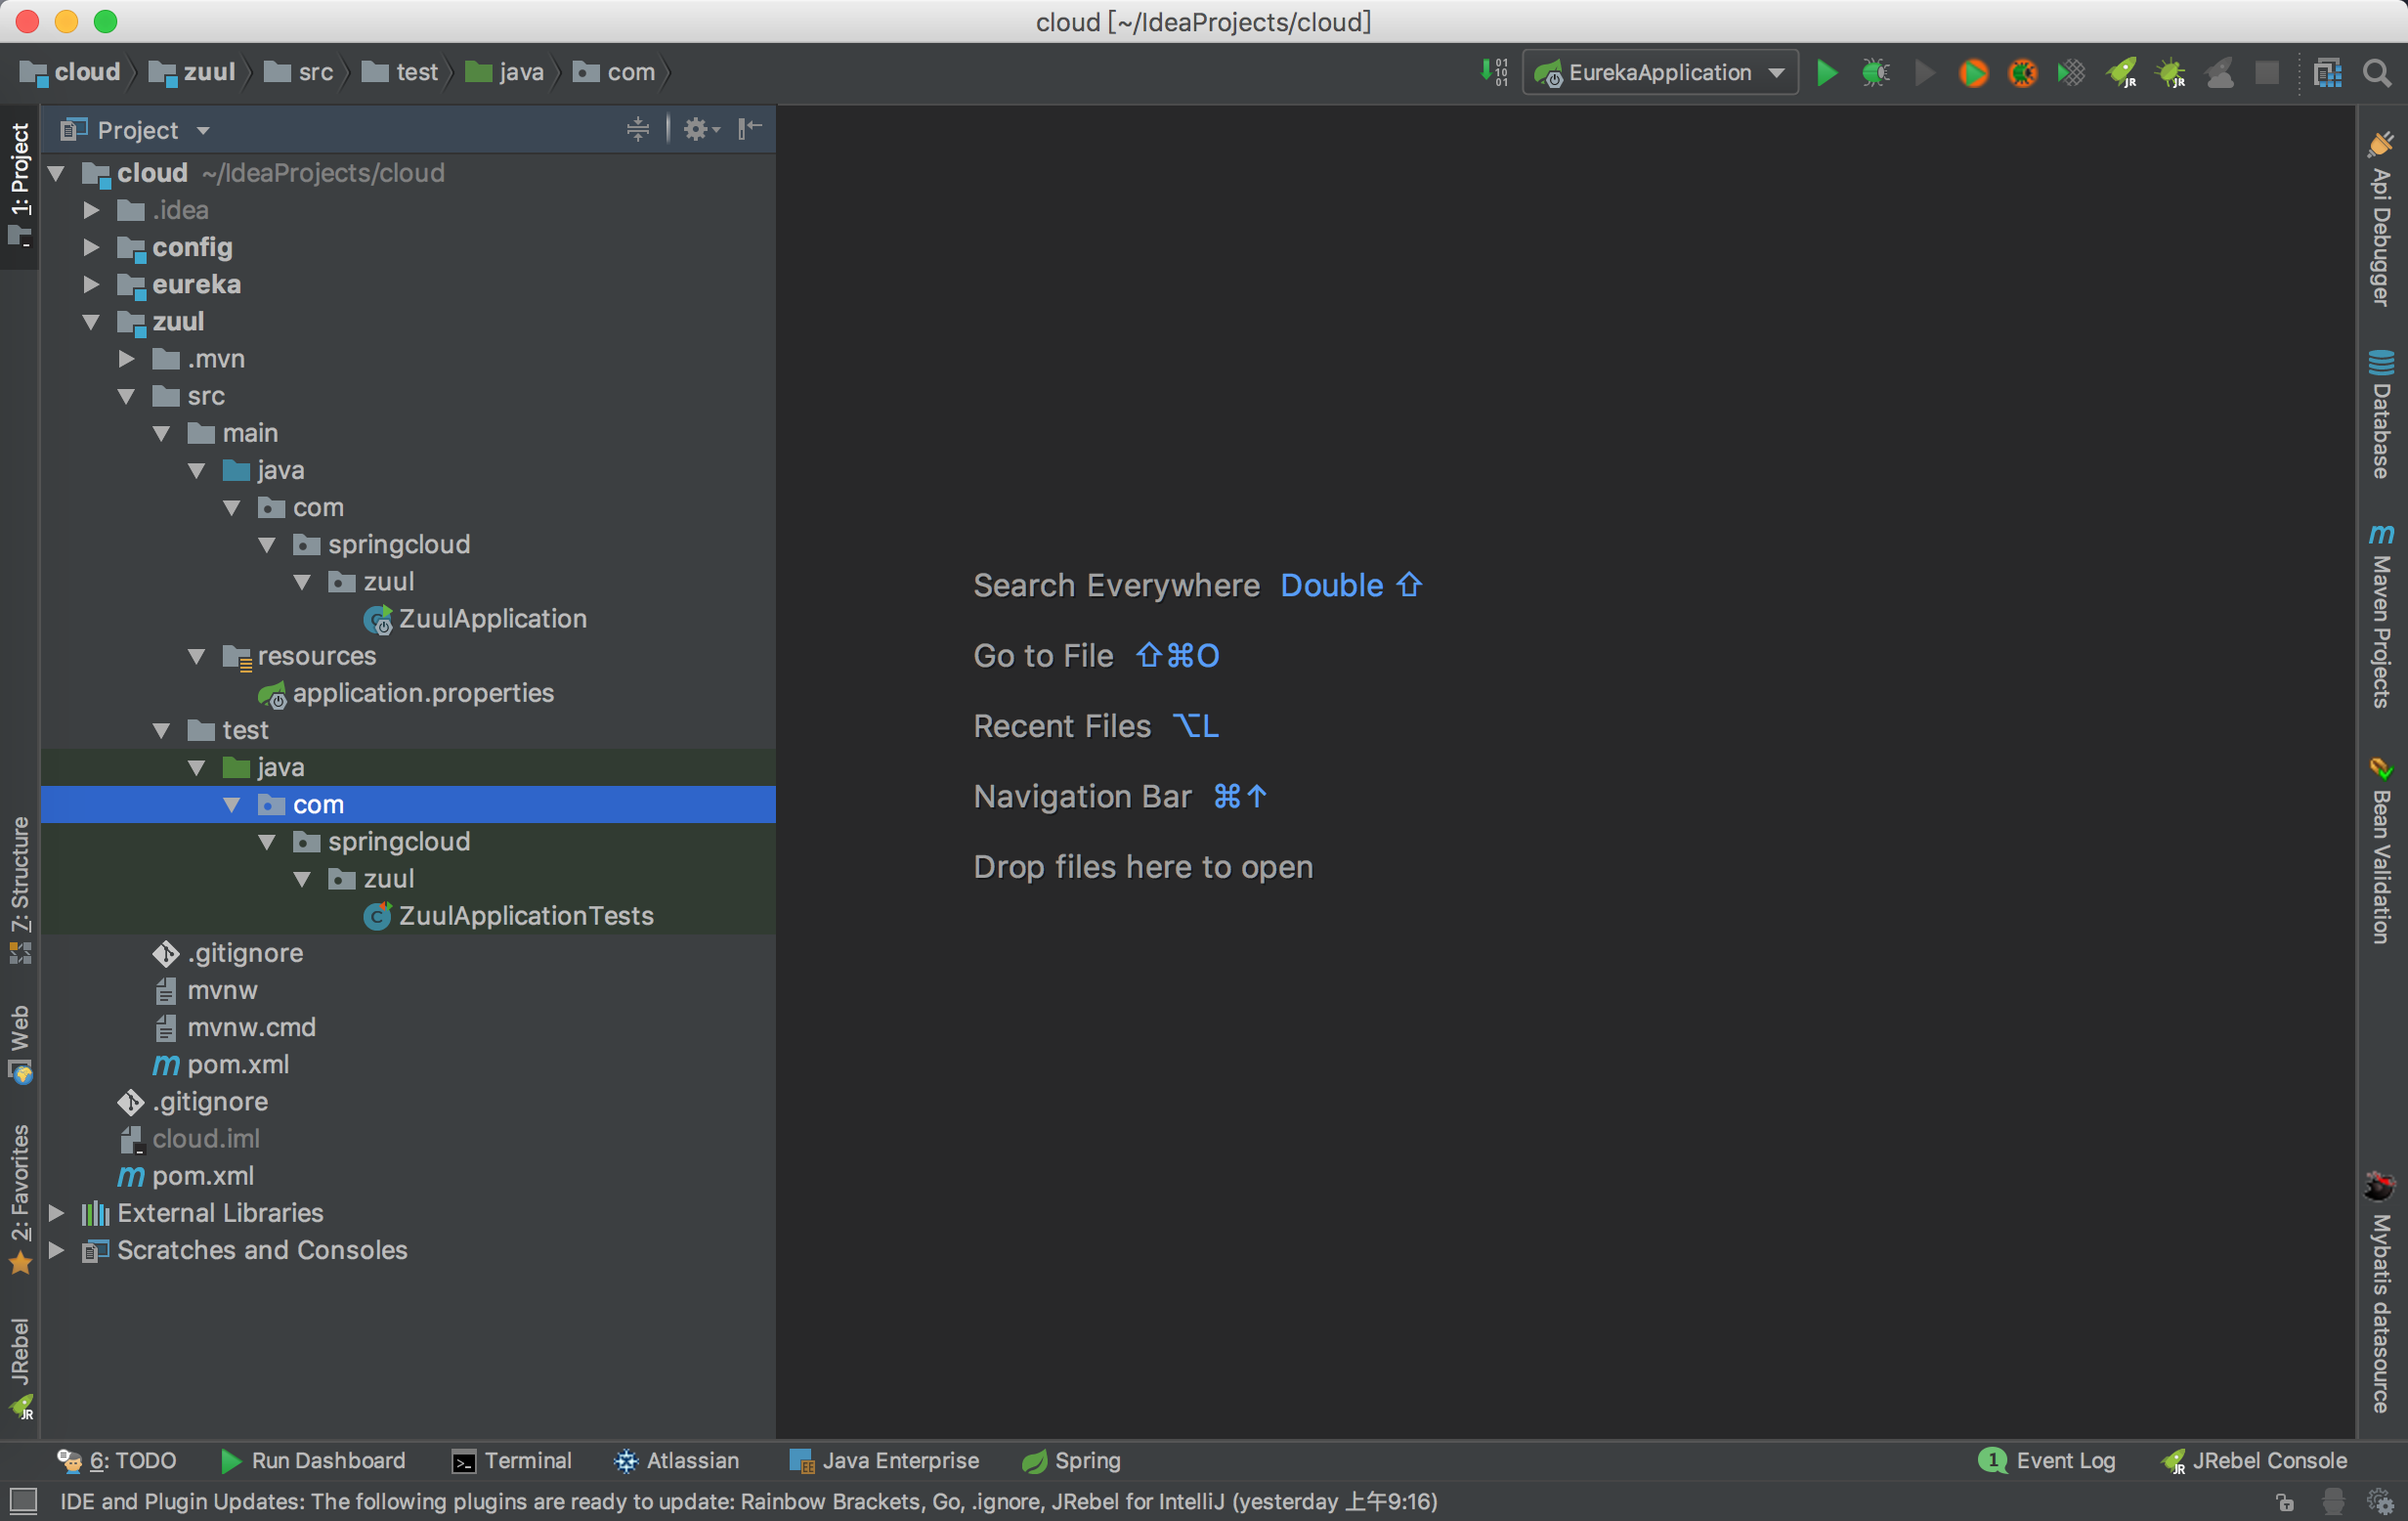Toggle the Database tool window
Image resolution: width=2408 pixels, height=1521 pixels.
[x=2381, y=415]
